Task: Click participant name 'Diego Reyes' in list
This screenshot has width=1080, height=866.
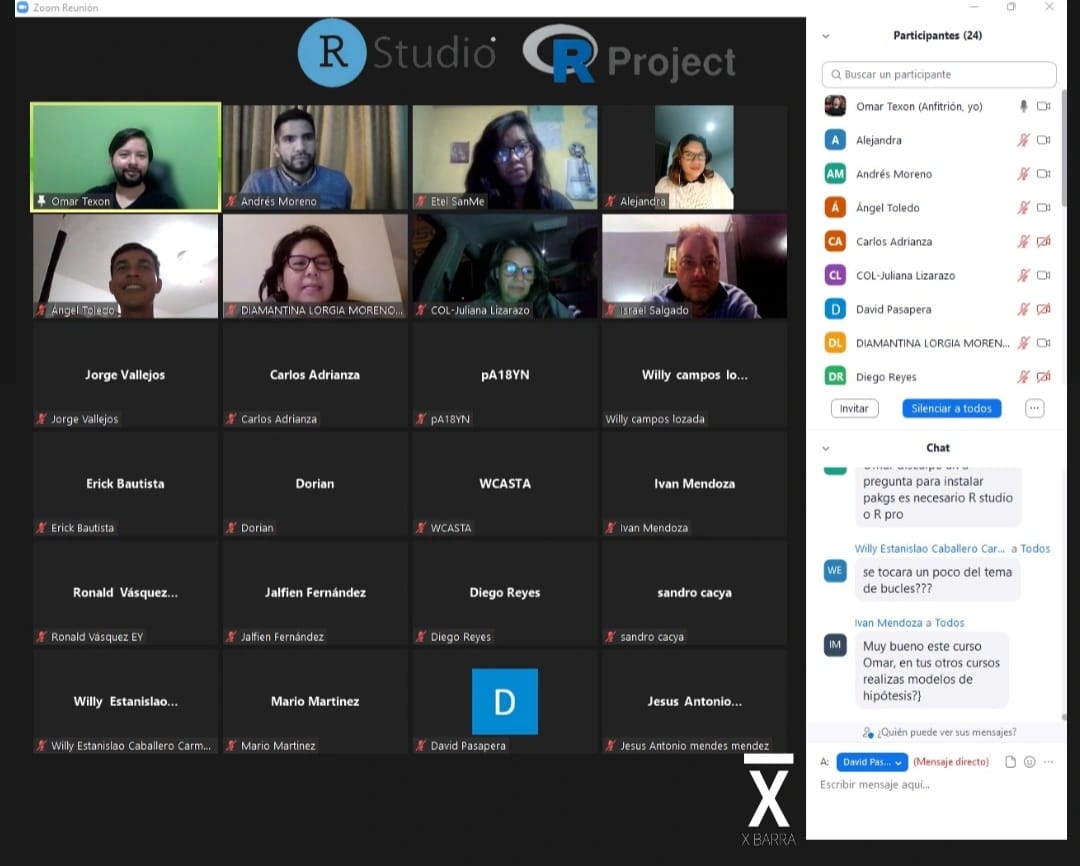Action: tap(886, 377)
